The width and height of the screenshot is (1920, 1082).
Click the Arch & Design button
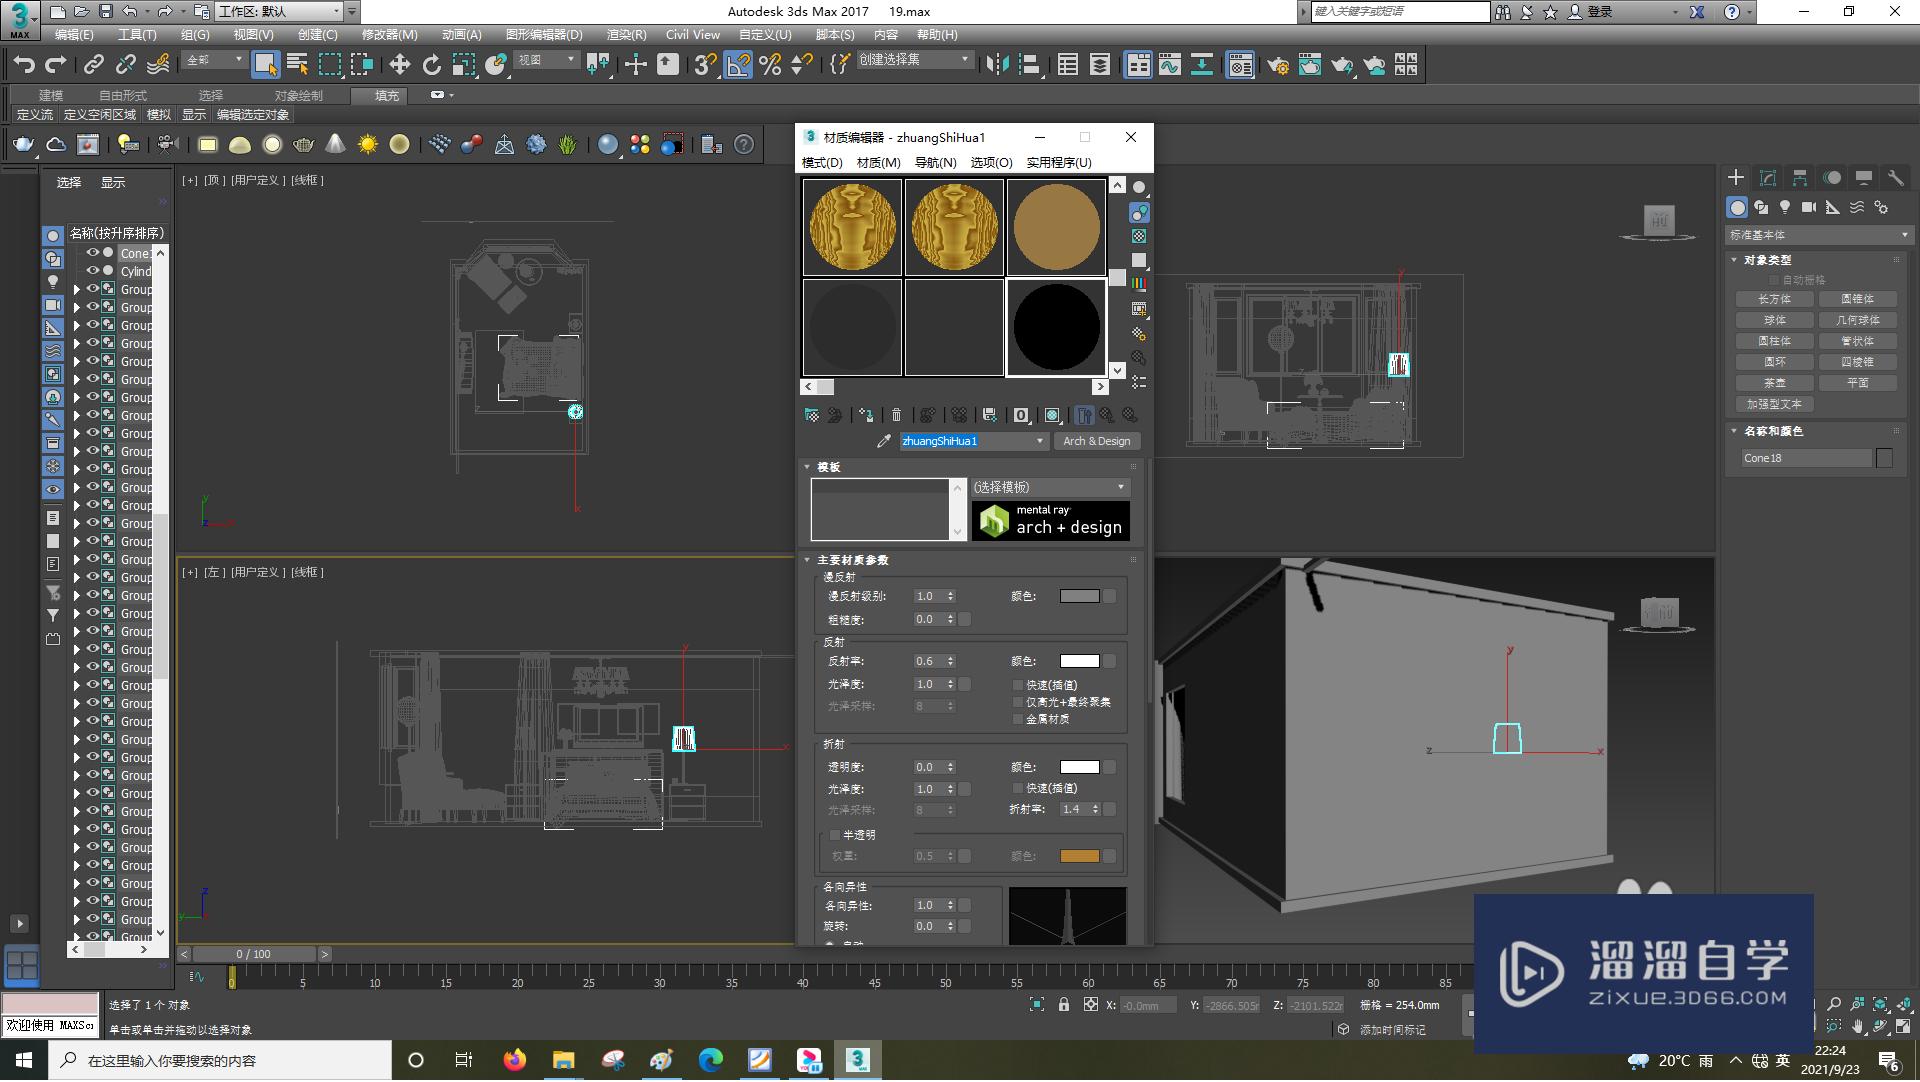click(1097, 440)
